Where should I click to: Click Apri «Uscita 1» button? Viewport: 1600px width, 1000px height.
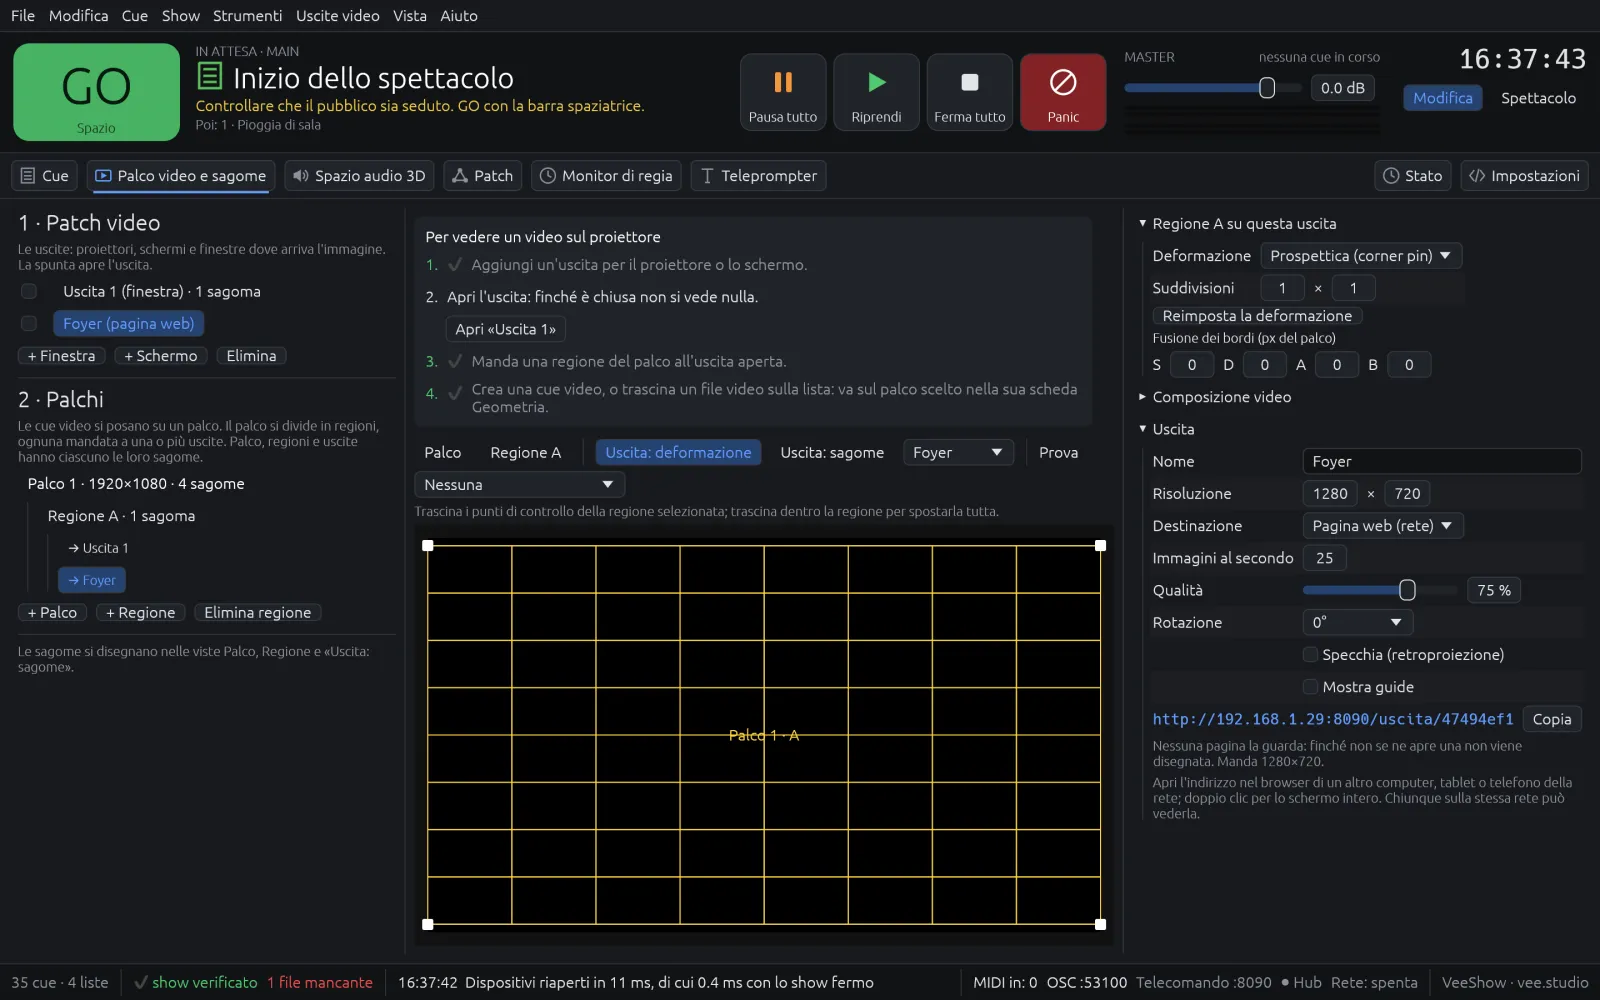point(505,329)
